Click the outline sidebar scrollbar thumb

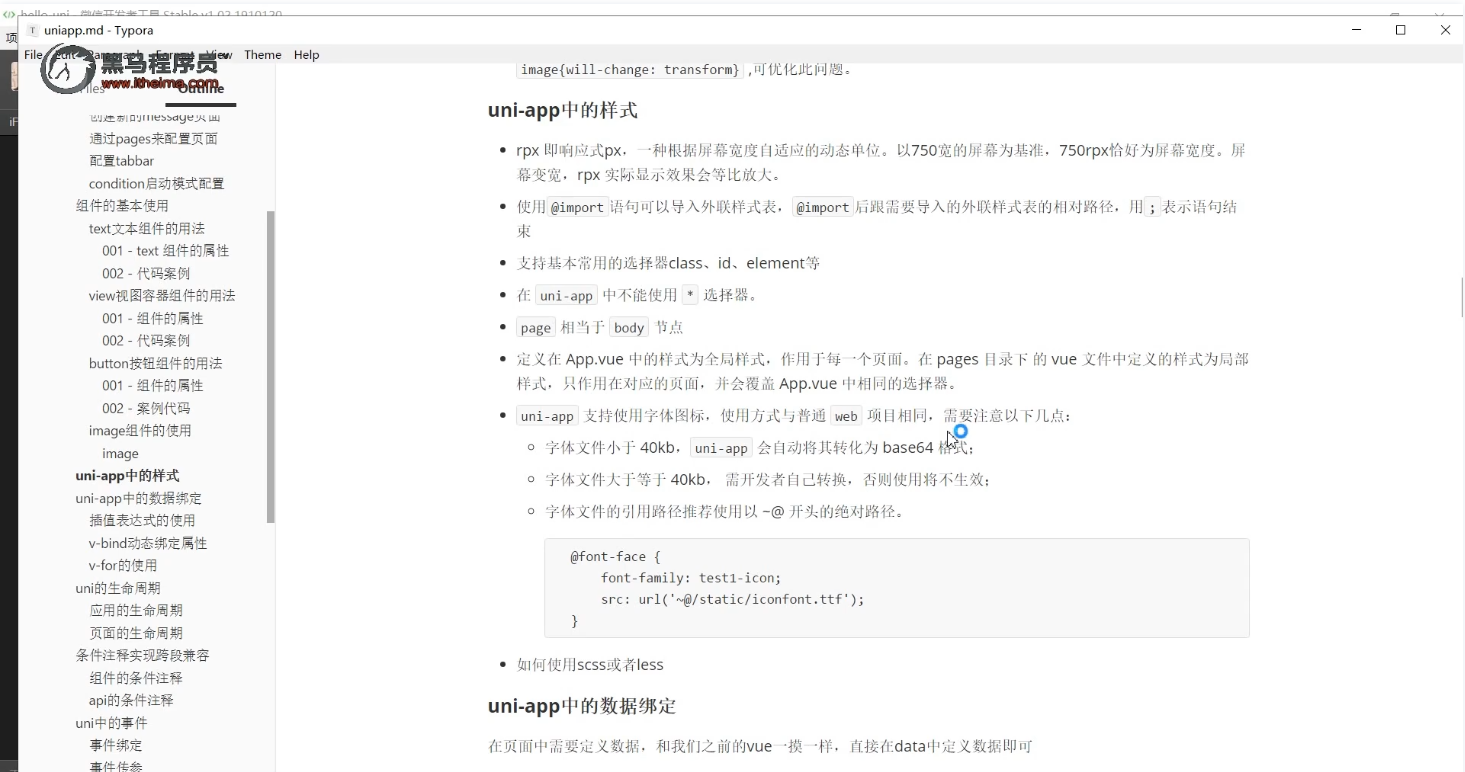coord(270,367)
